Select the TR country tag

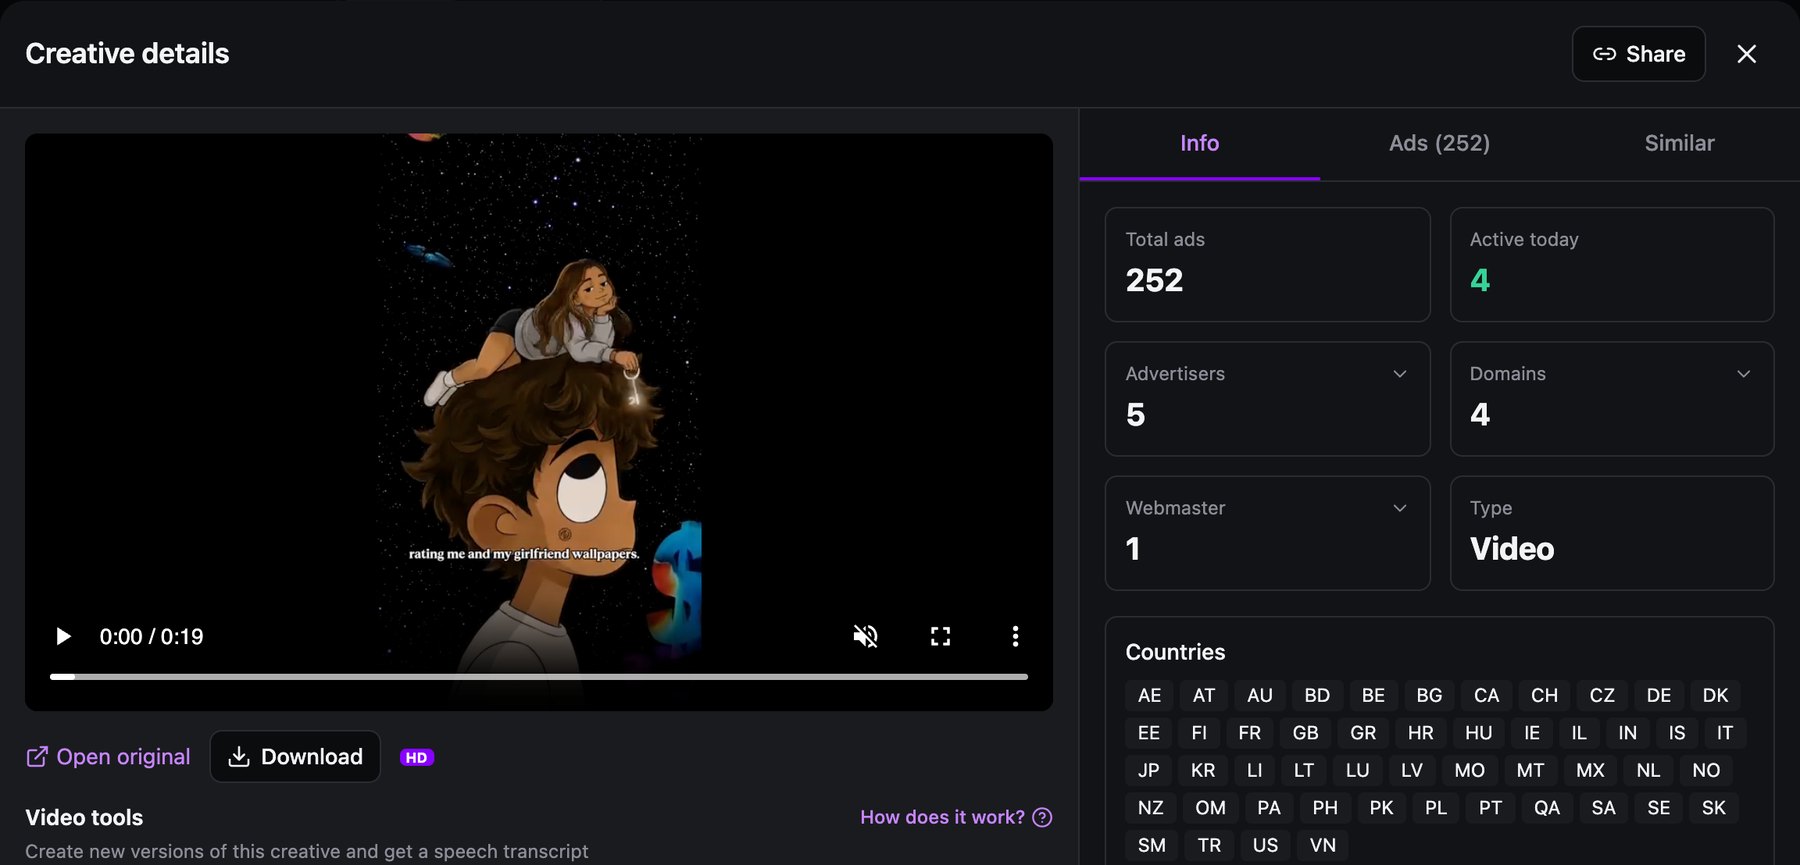[1209, 845]
